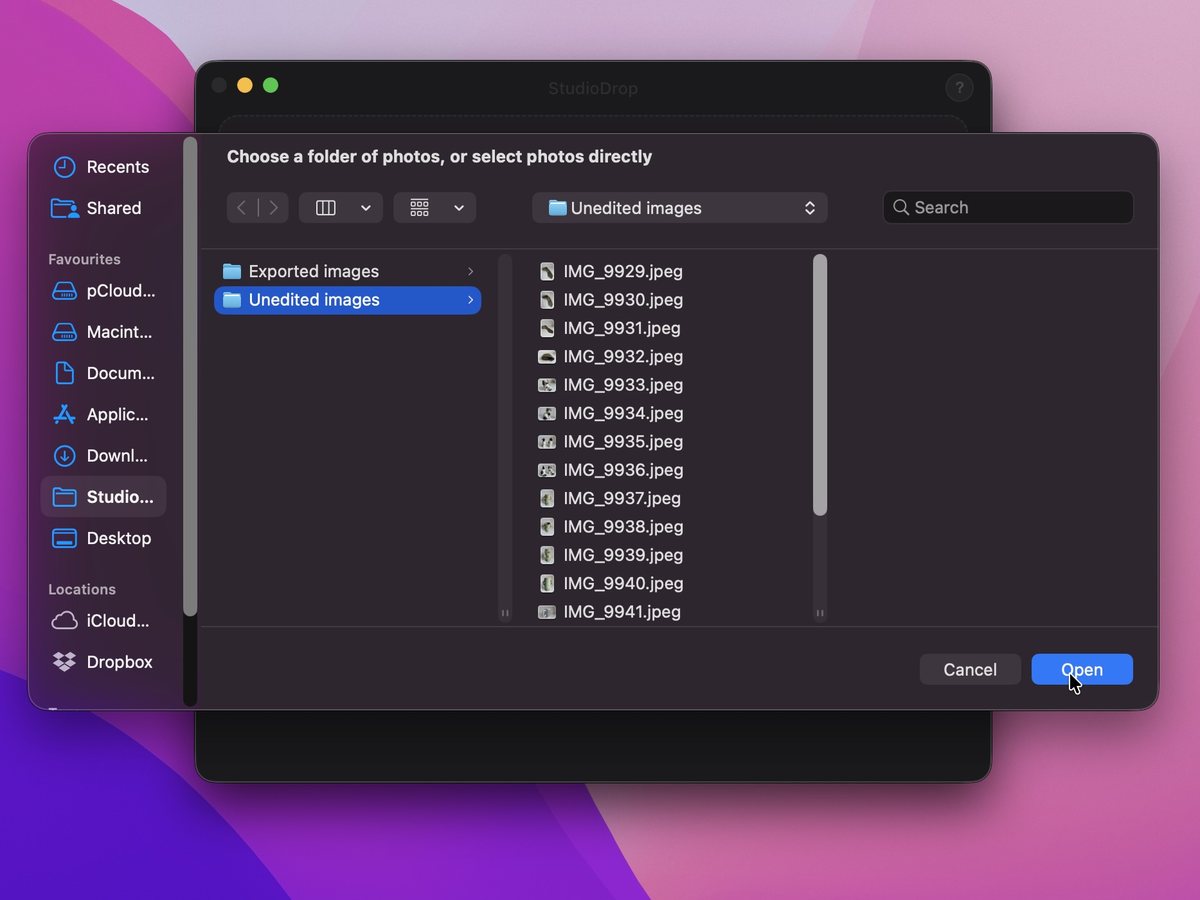Open iCloud Drive location

coord(102,621)
